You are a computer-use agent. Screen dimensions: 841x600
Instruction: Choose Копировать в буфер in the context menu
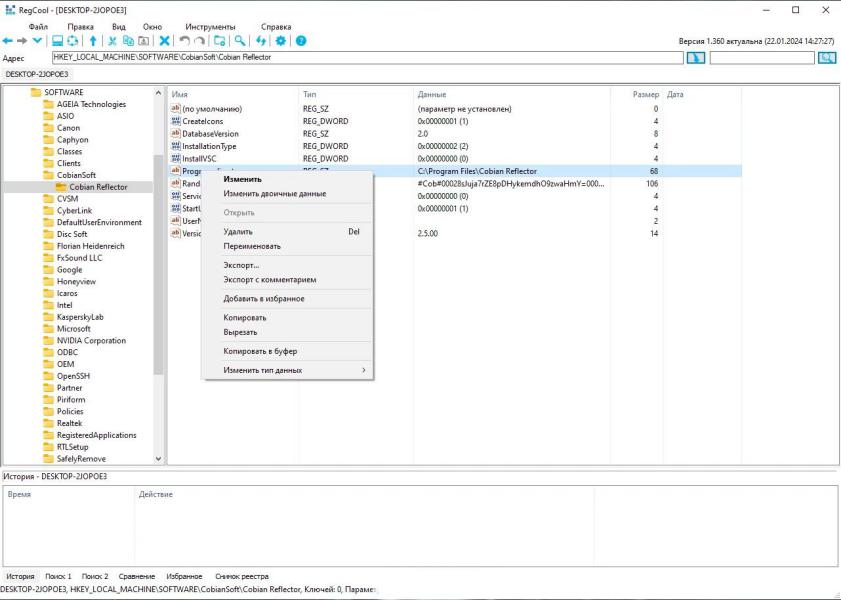pos(287,351)
